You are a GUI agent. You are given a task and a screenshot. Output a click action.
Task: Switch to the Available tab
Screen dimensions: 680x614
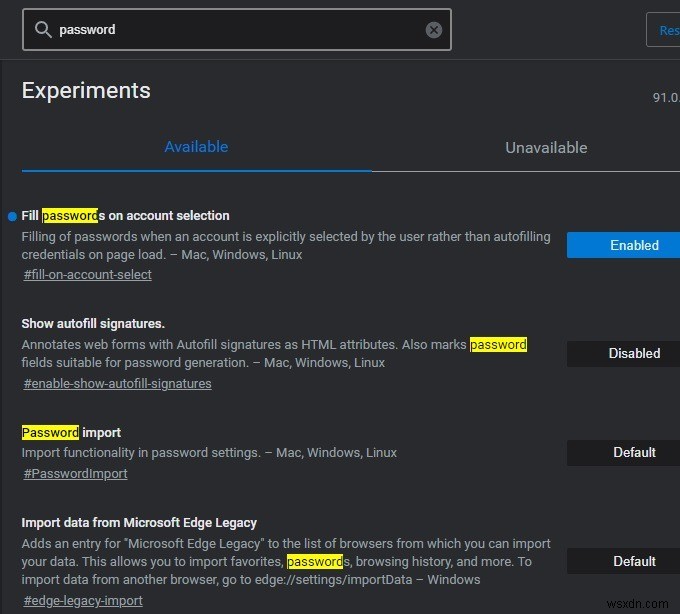pyautogui.click(x=196, y=147)
